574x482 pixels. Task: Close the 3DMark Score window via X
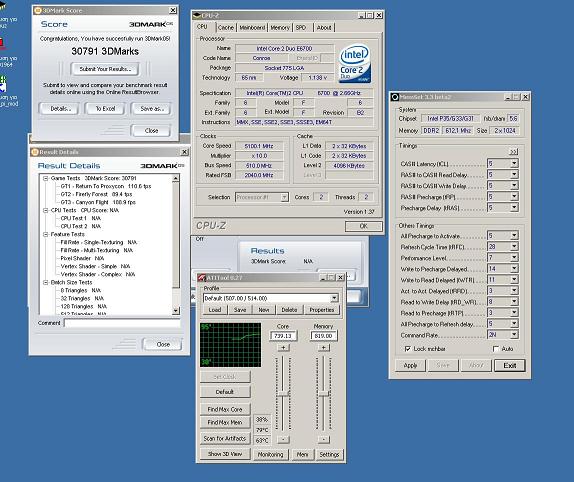pyautogui.click(x=173, y=10)
